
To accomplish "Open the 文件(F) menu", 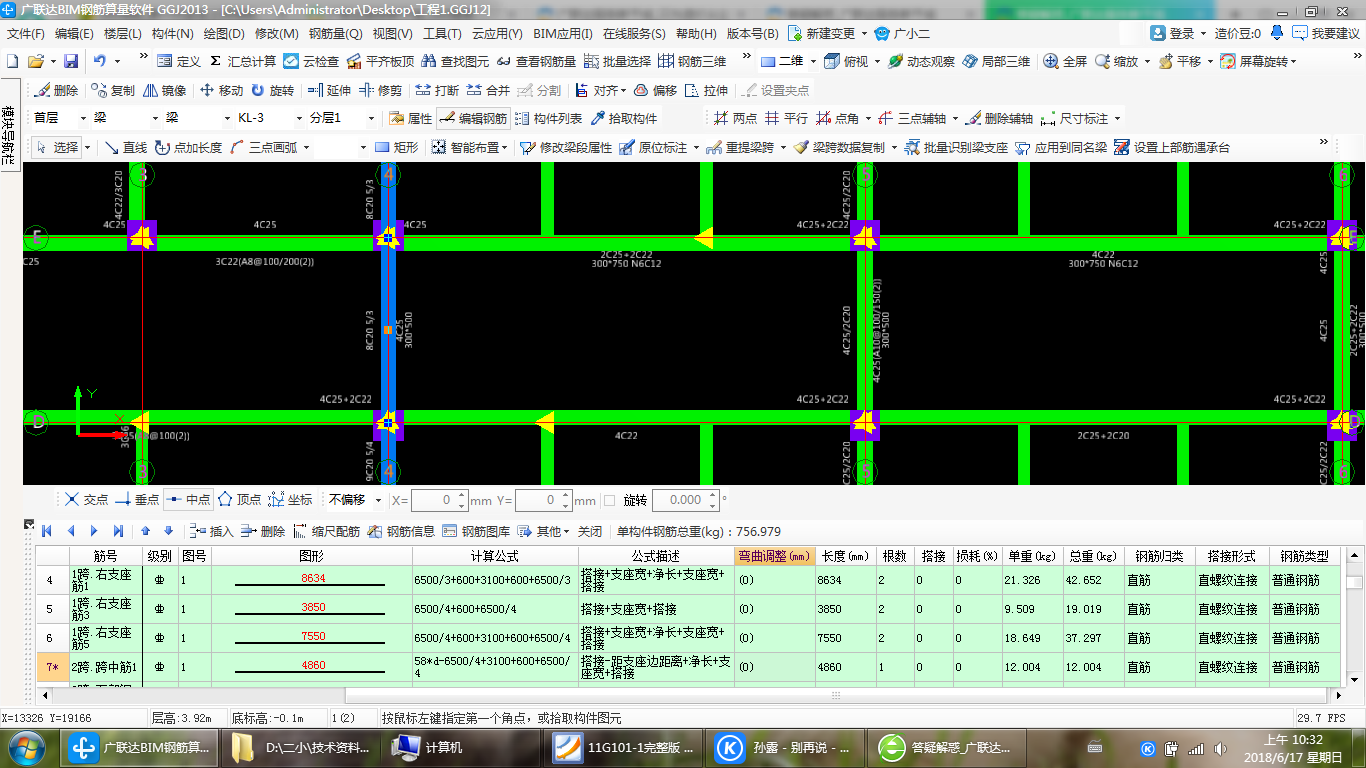I will [x=26, y=33].
